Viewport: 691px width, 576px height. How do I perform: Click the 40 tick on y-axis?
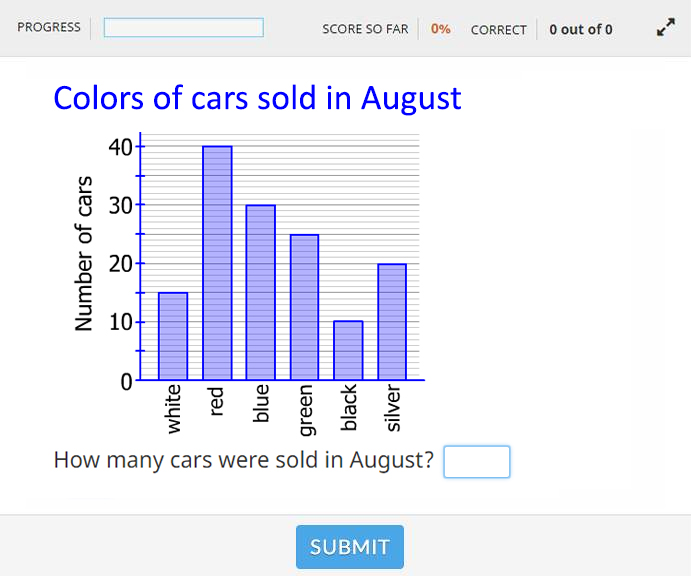(x=120, y=147)
